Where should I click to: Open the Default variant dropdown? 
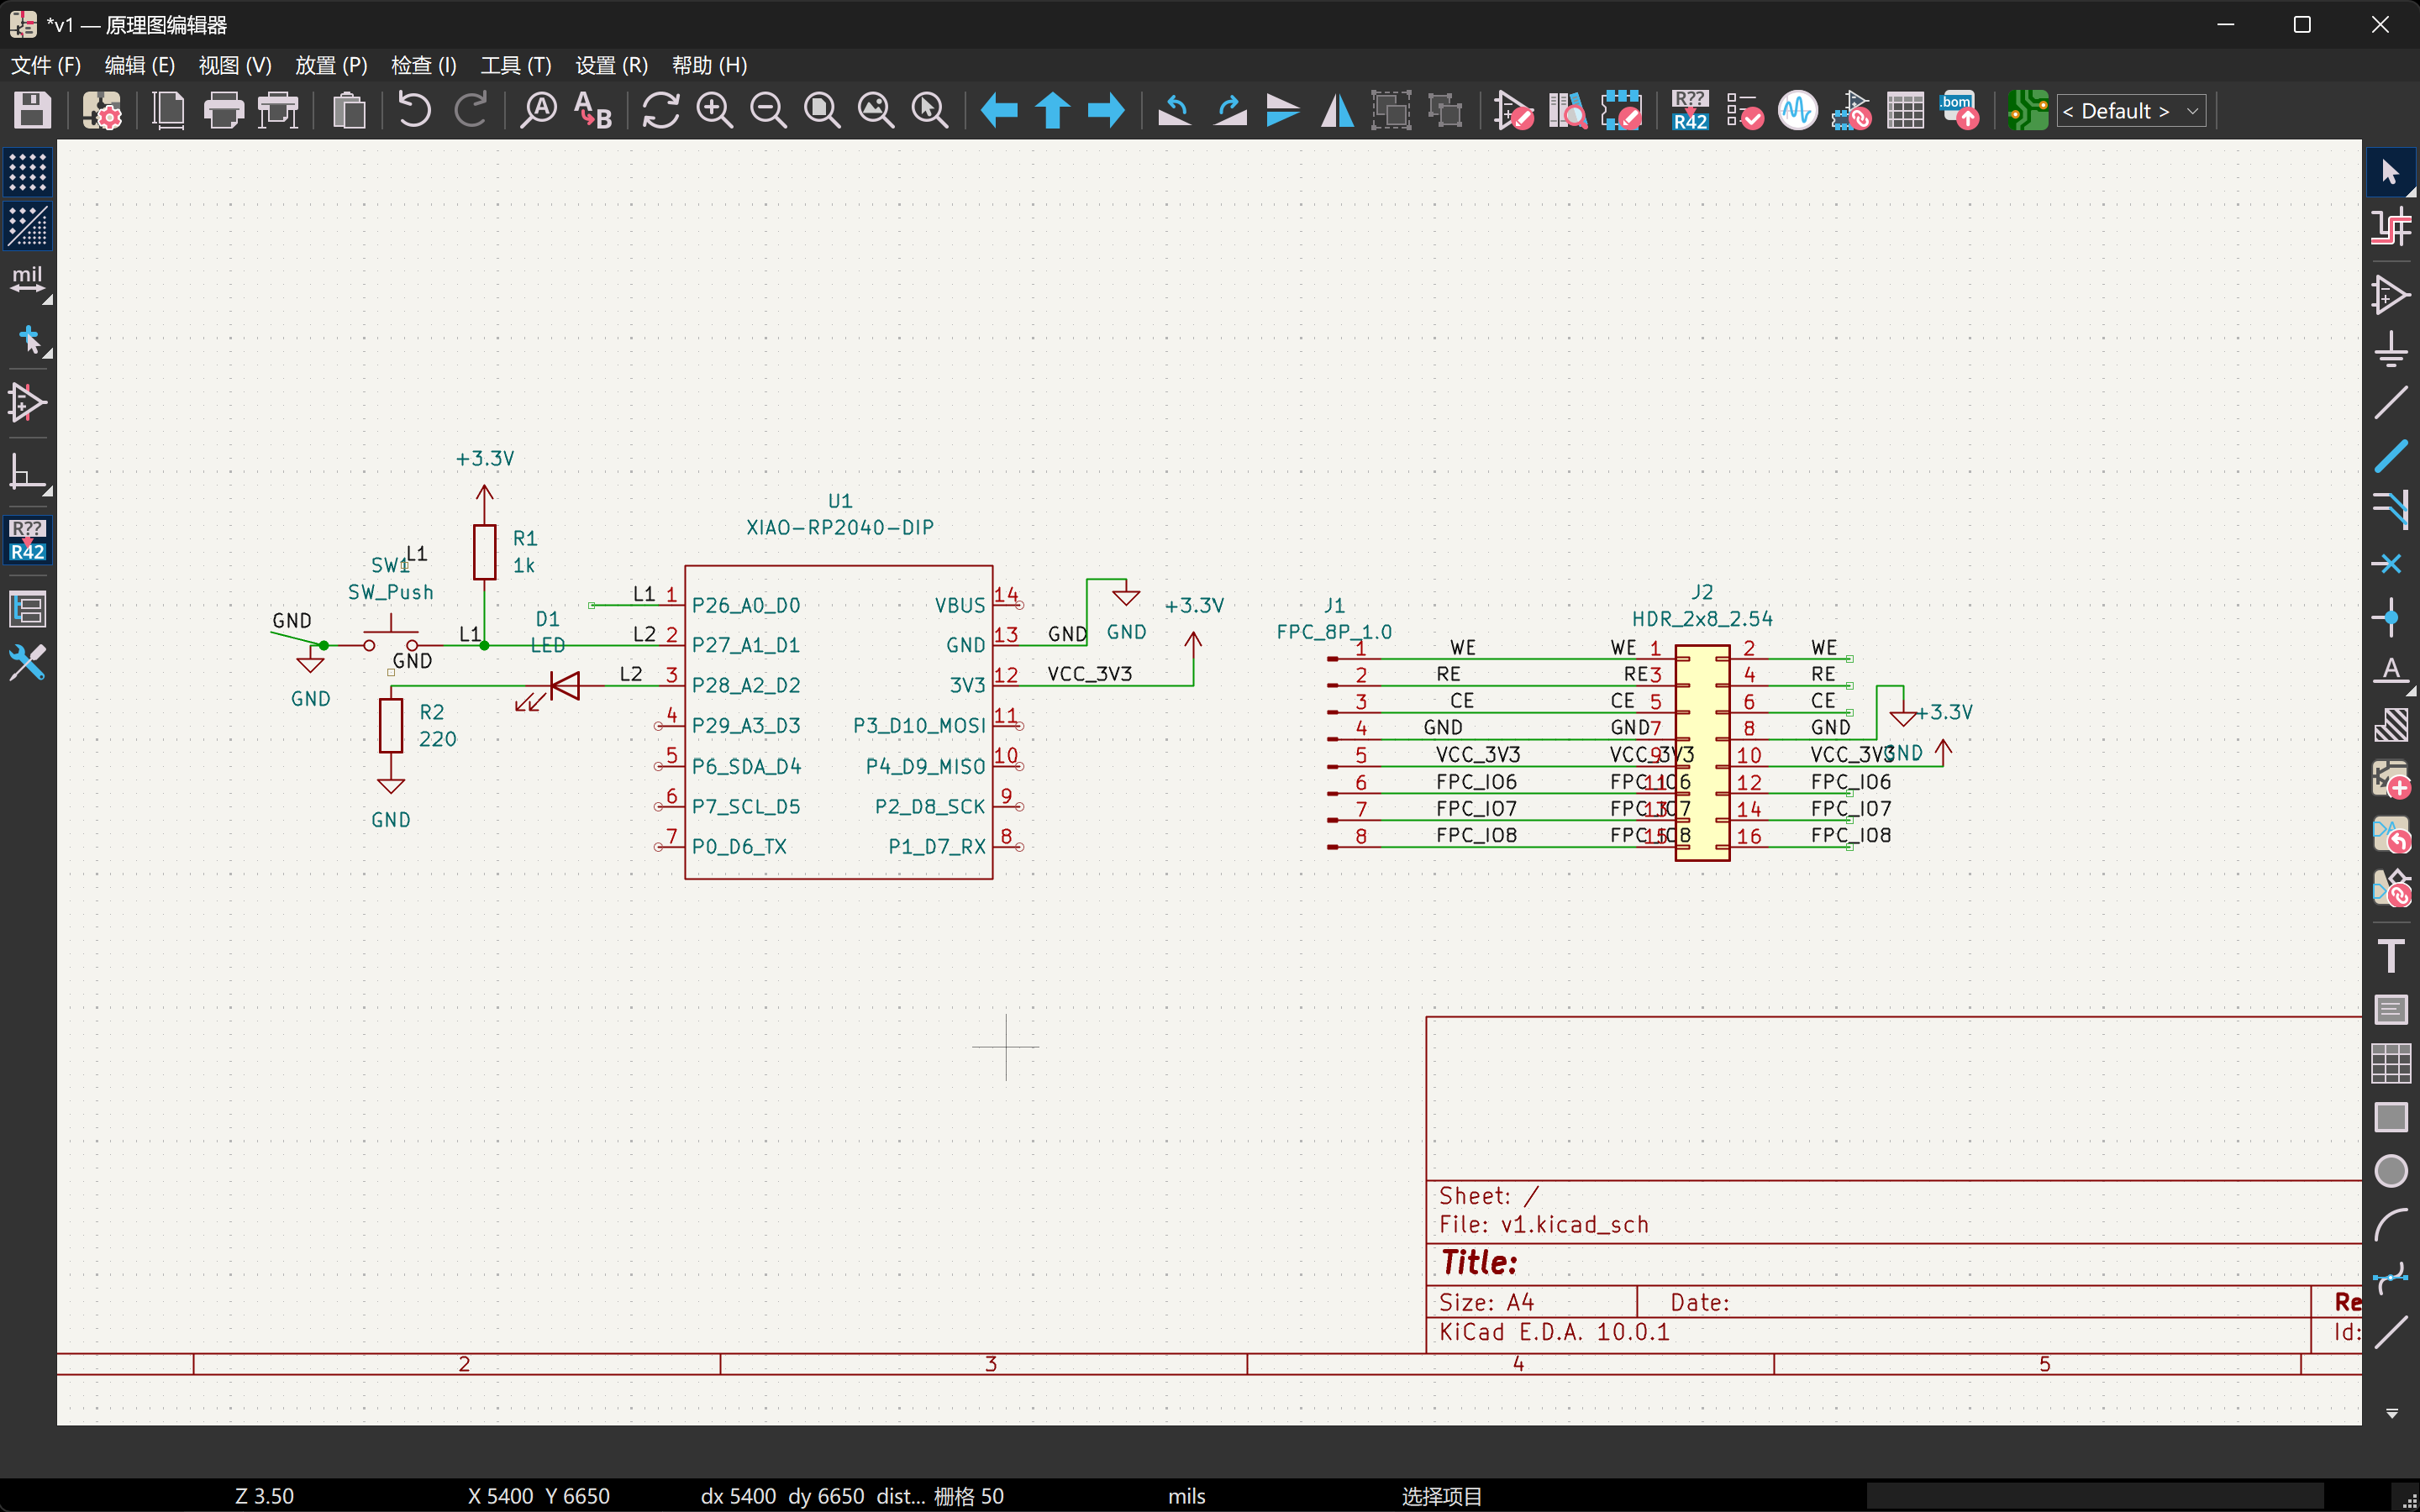point(2131,111)
